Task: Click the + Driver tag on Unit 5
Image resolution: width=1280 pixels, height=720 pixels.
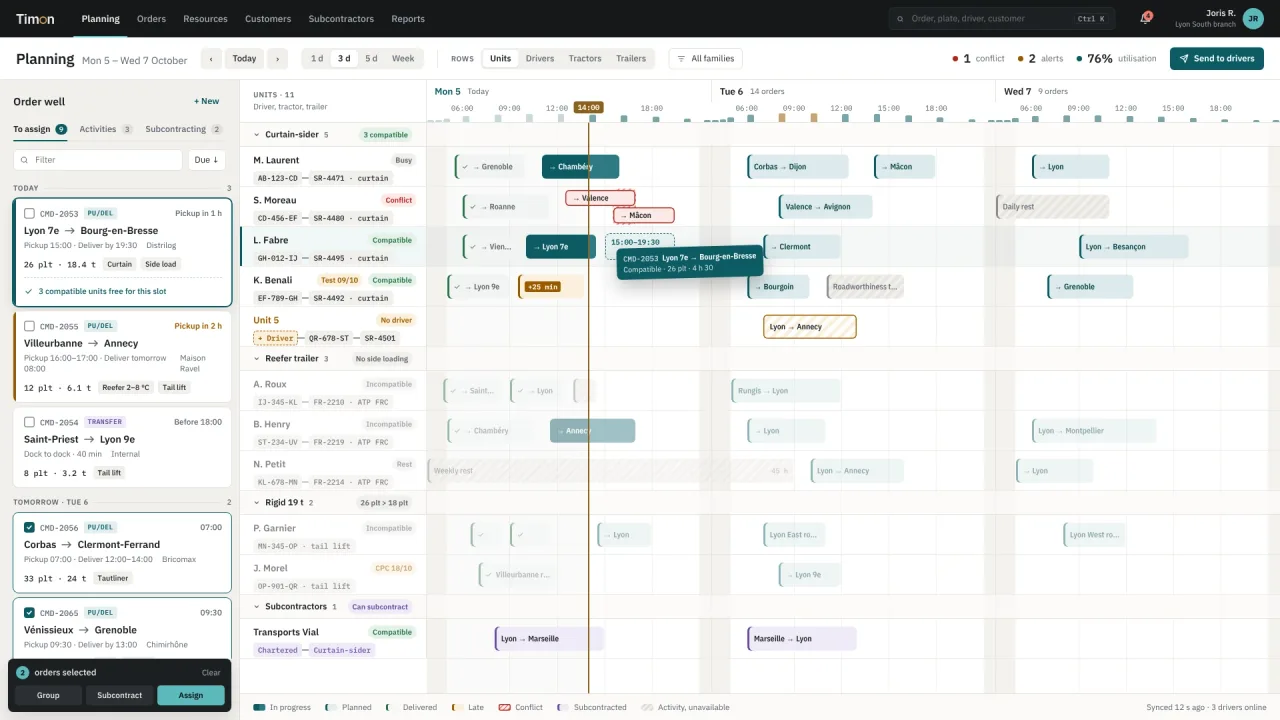Action: (x=275, y=338)
